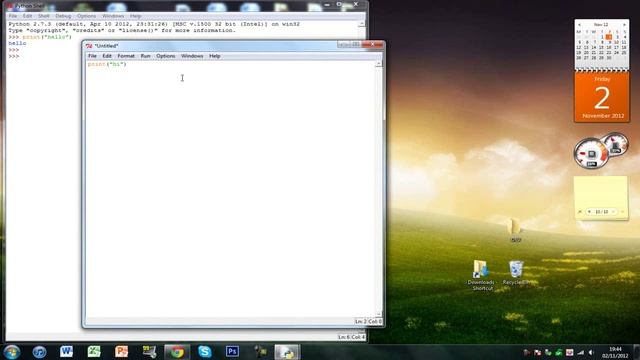Open File menu in Untitled editor window
This screenshot has width=640, height=360.
[x=92, y=56]
